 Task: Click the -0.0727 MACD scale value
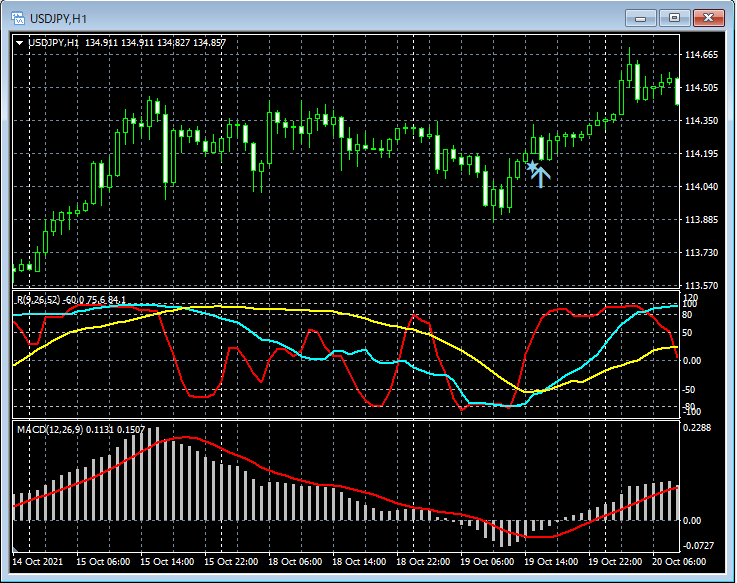pos(698,545)
